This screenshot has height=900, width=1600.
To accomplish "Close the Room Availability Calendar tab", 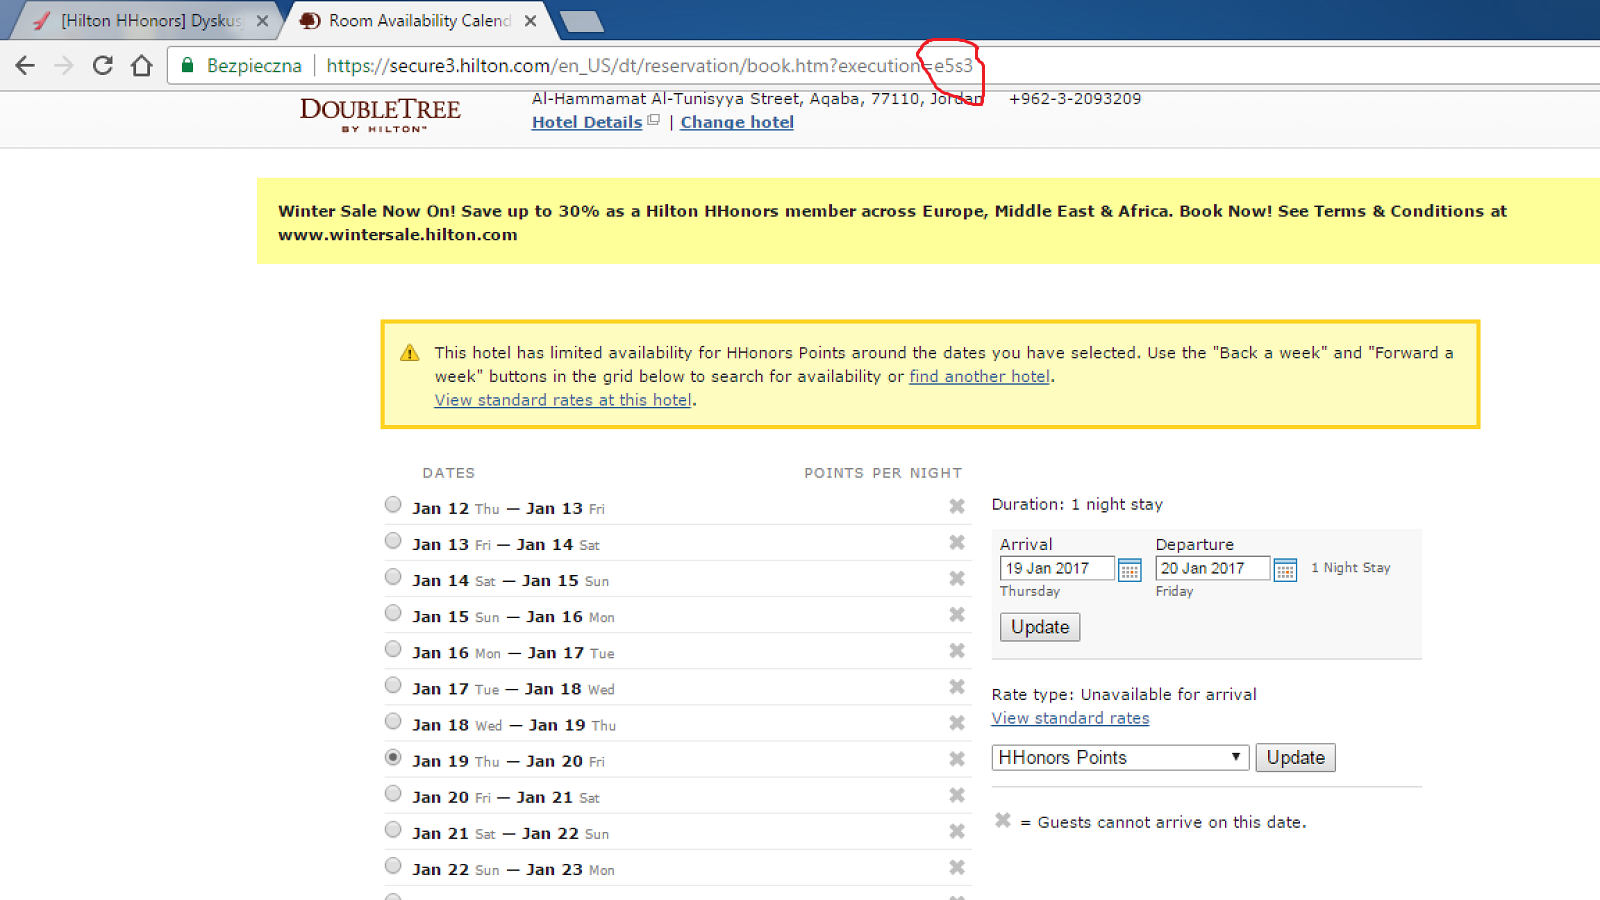I will [x=530, y=21].
